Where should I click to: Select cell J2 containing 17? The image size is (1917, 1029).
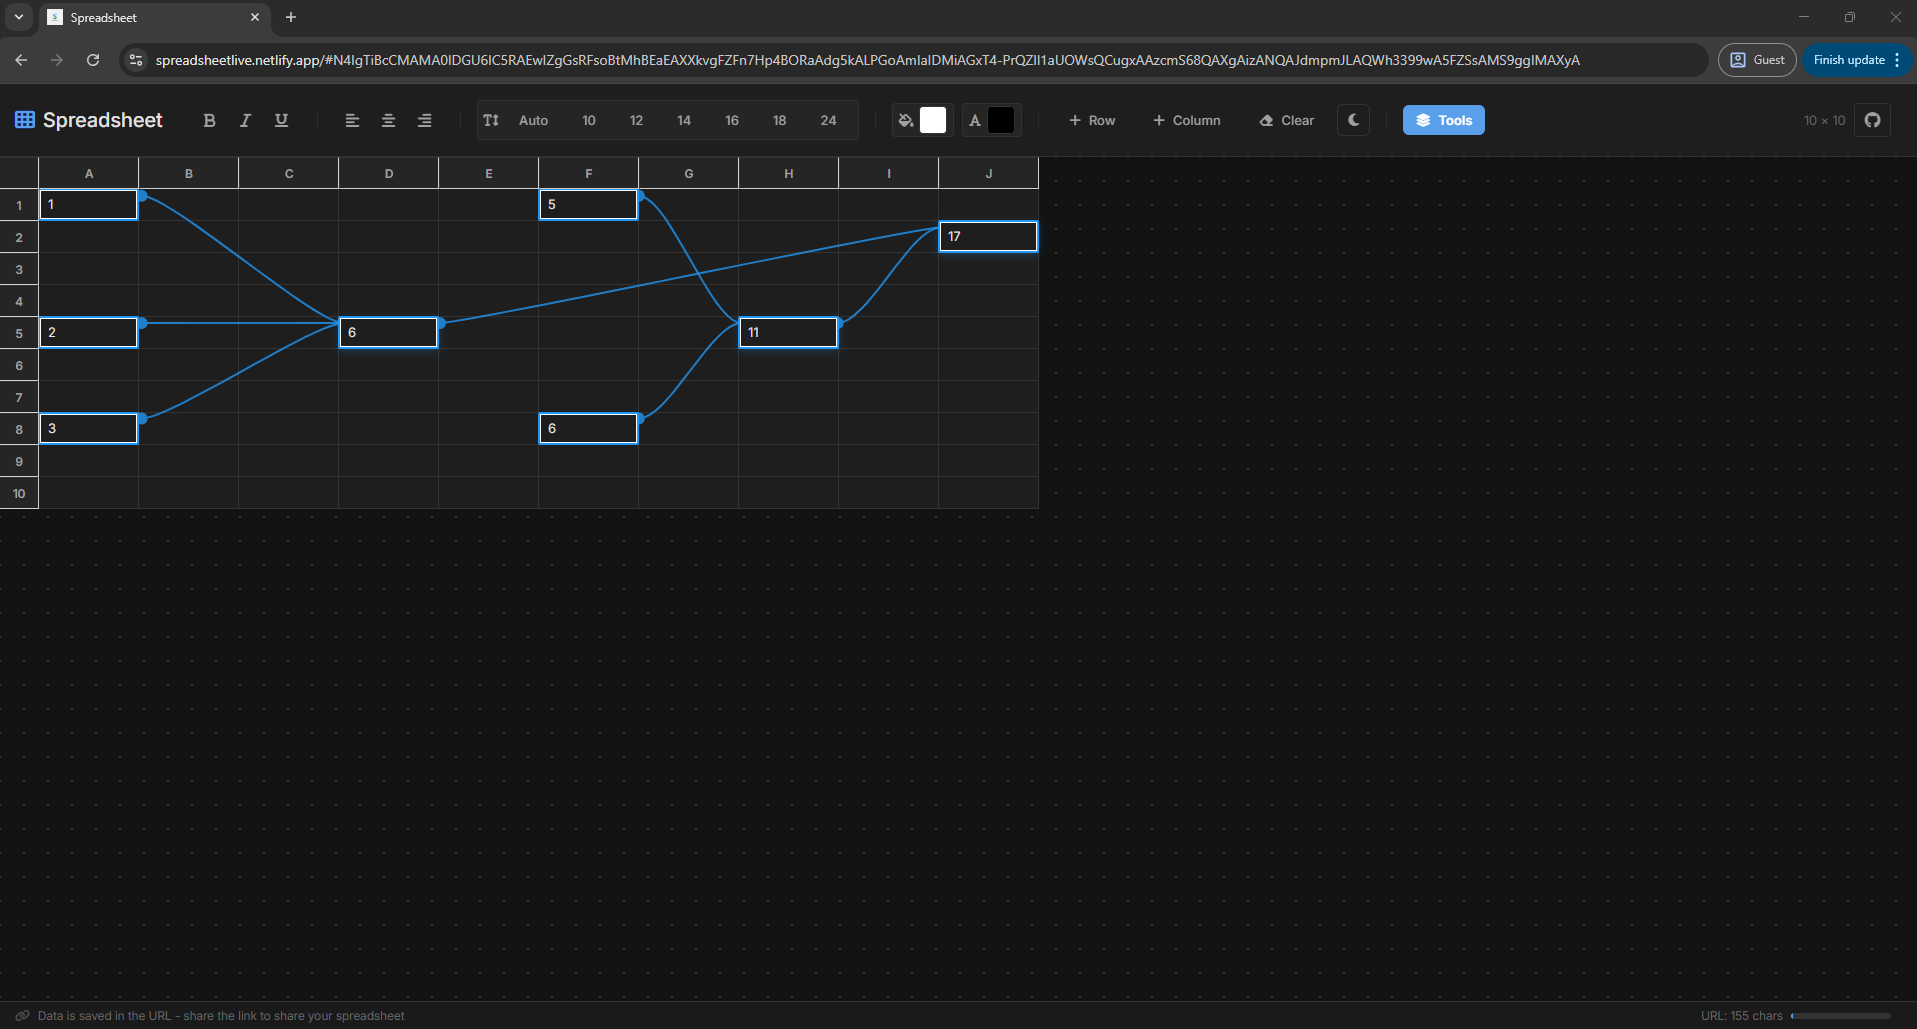pos(989,236)
